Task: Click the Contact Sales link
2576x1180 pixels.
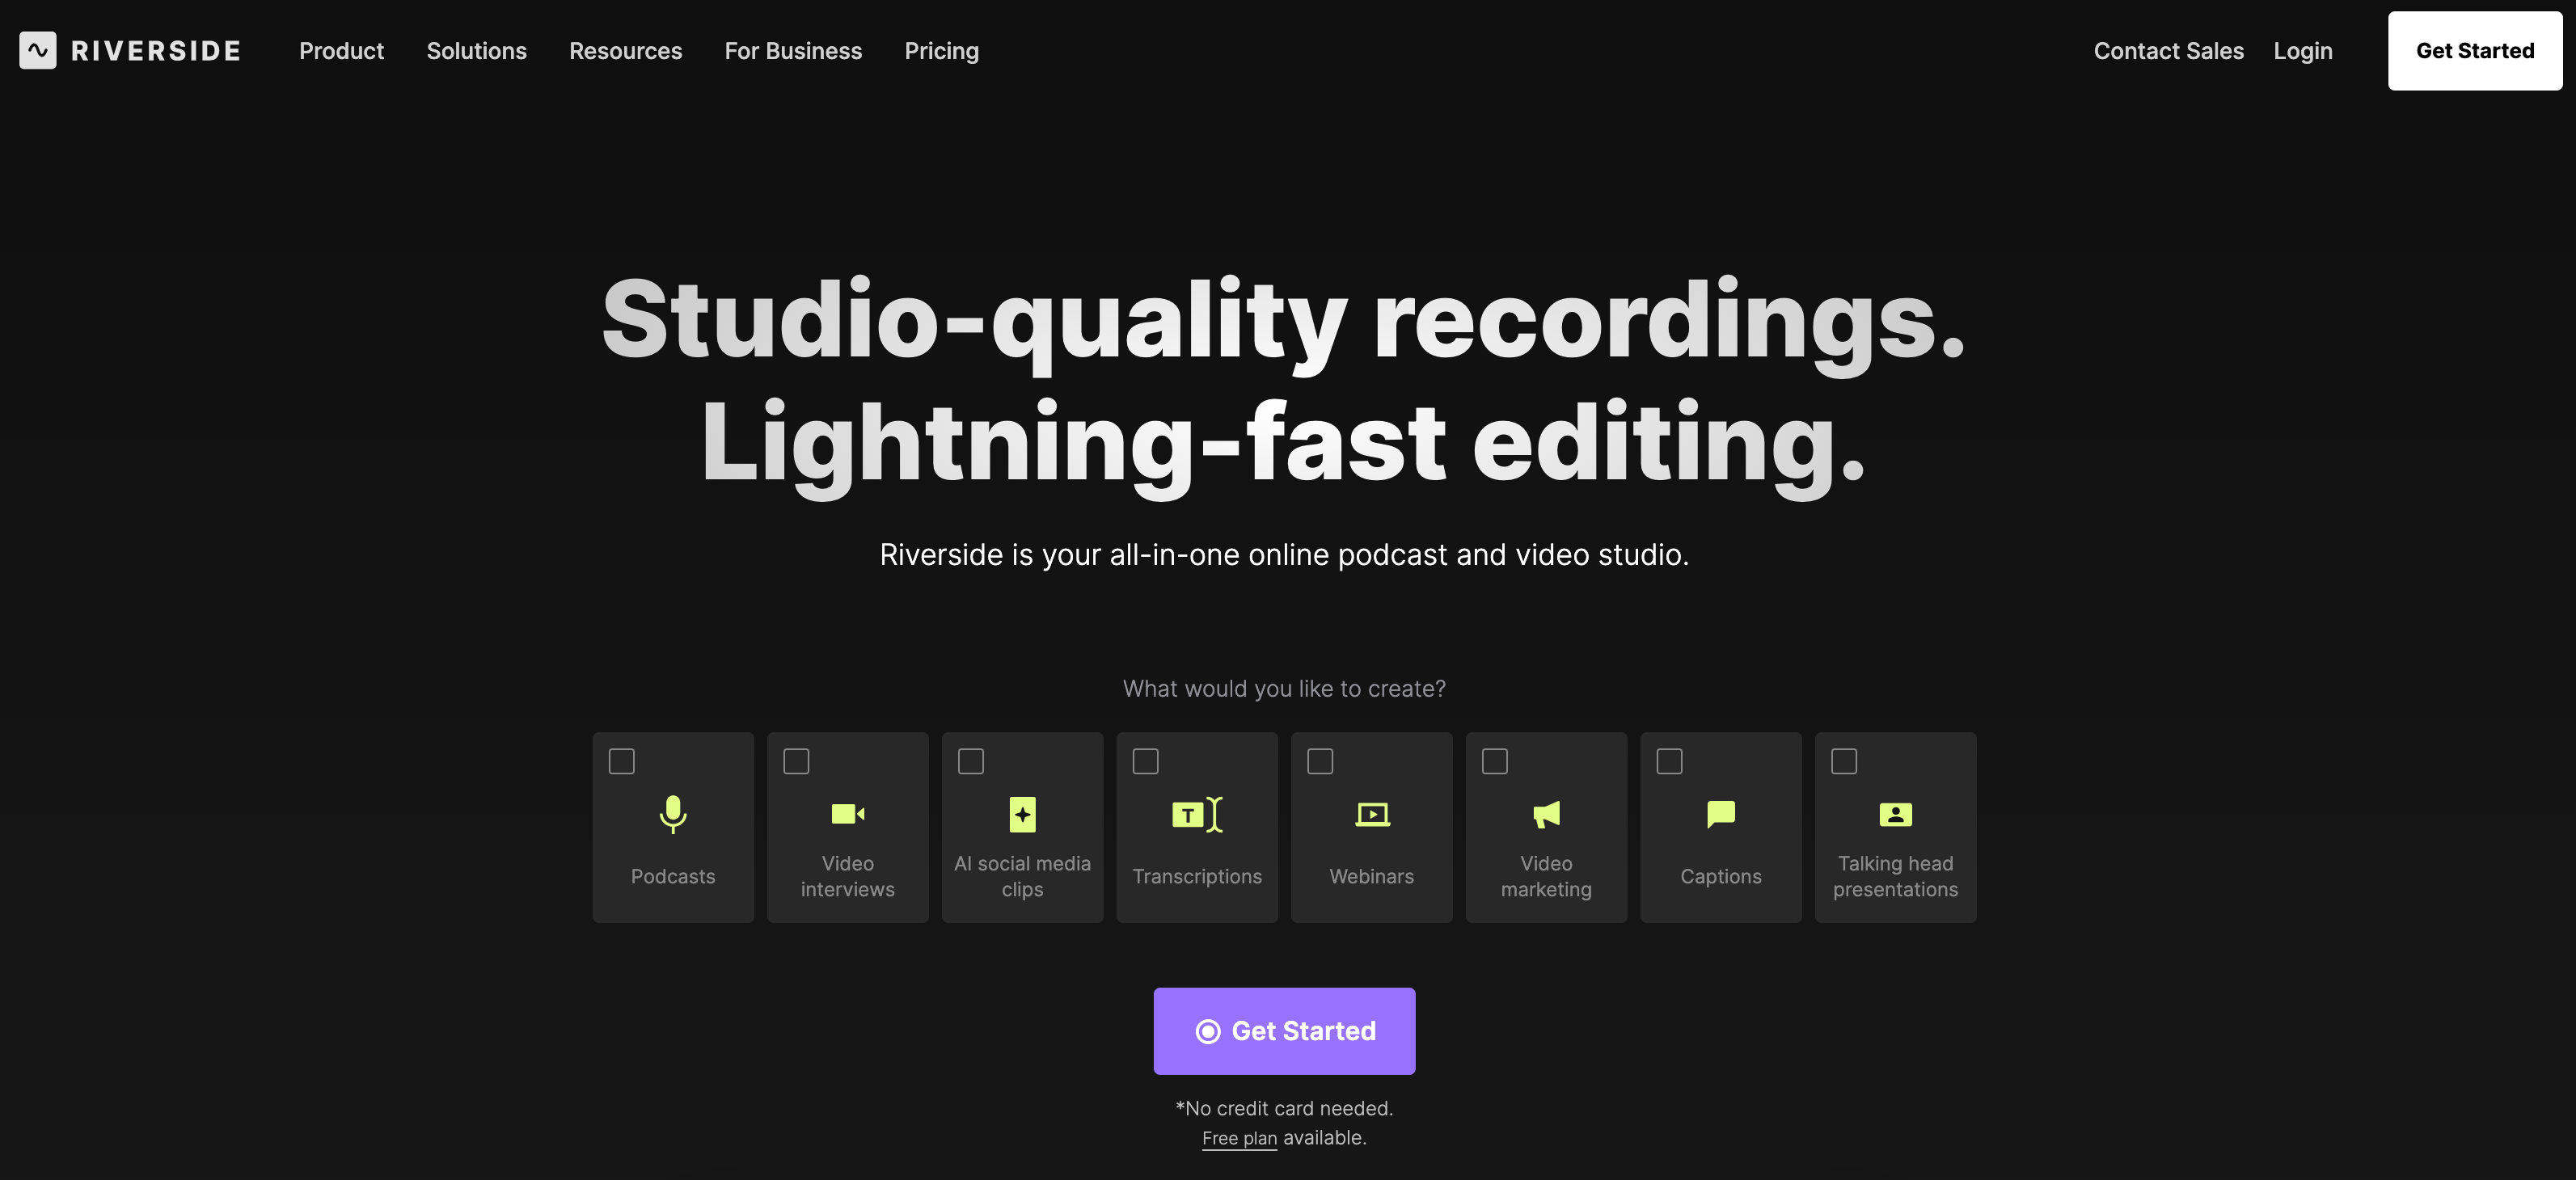Action: point(2168,51)
